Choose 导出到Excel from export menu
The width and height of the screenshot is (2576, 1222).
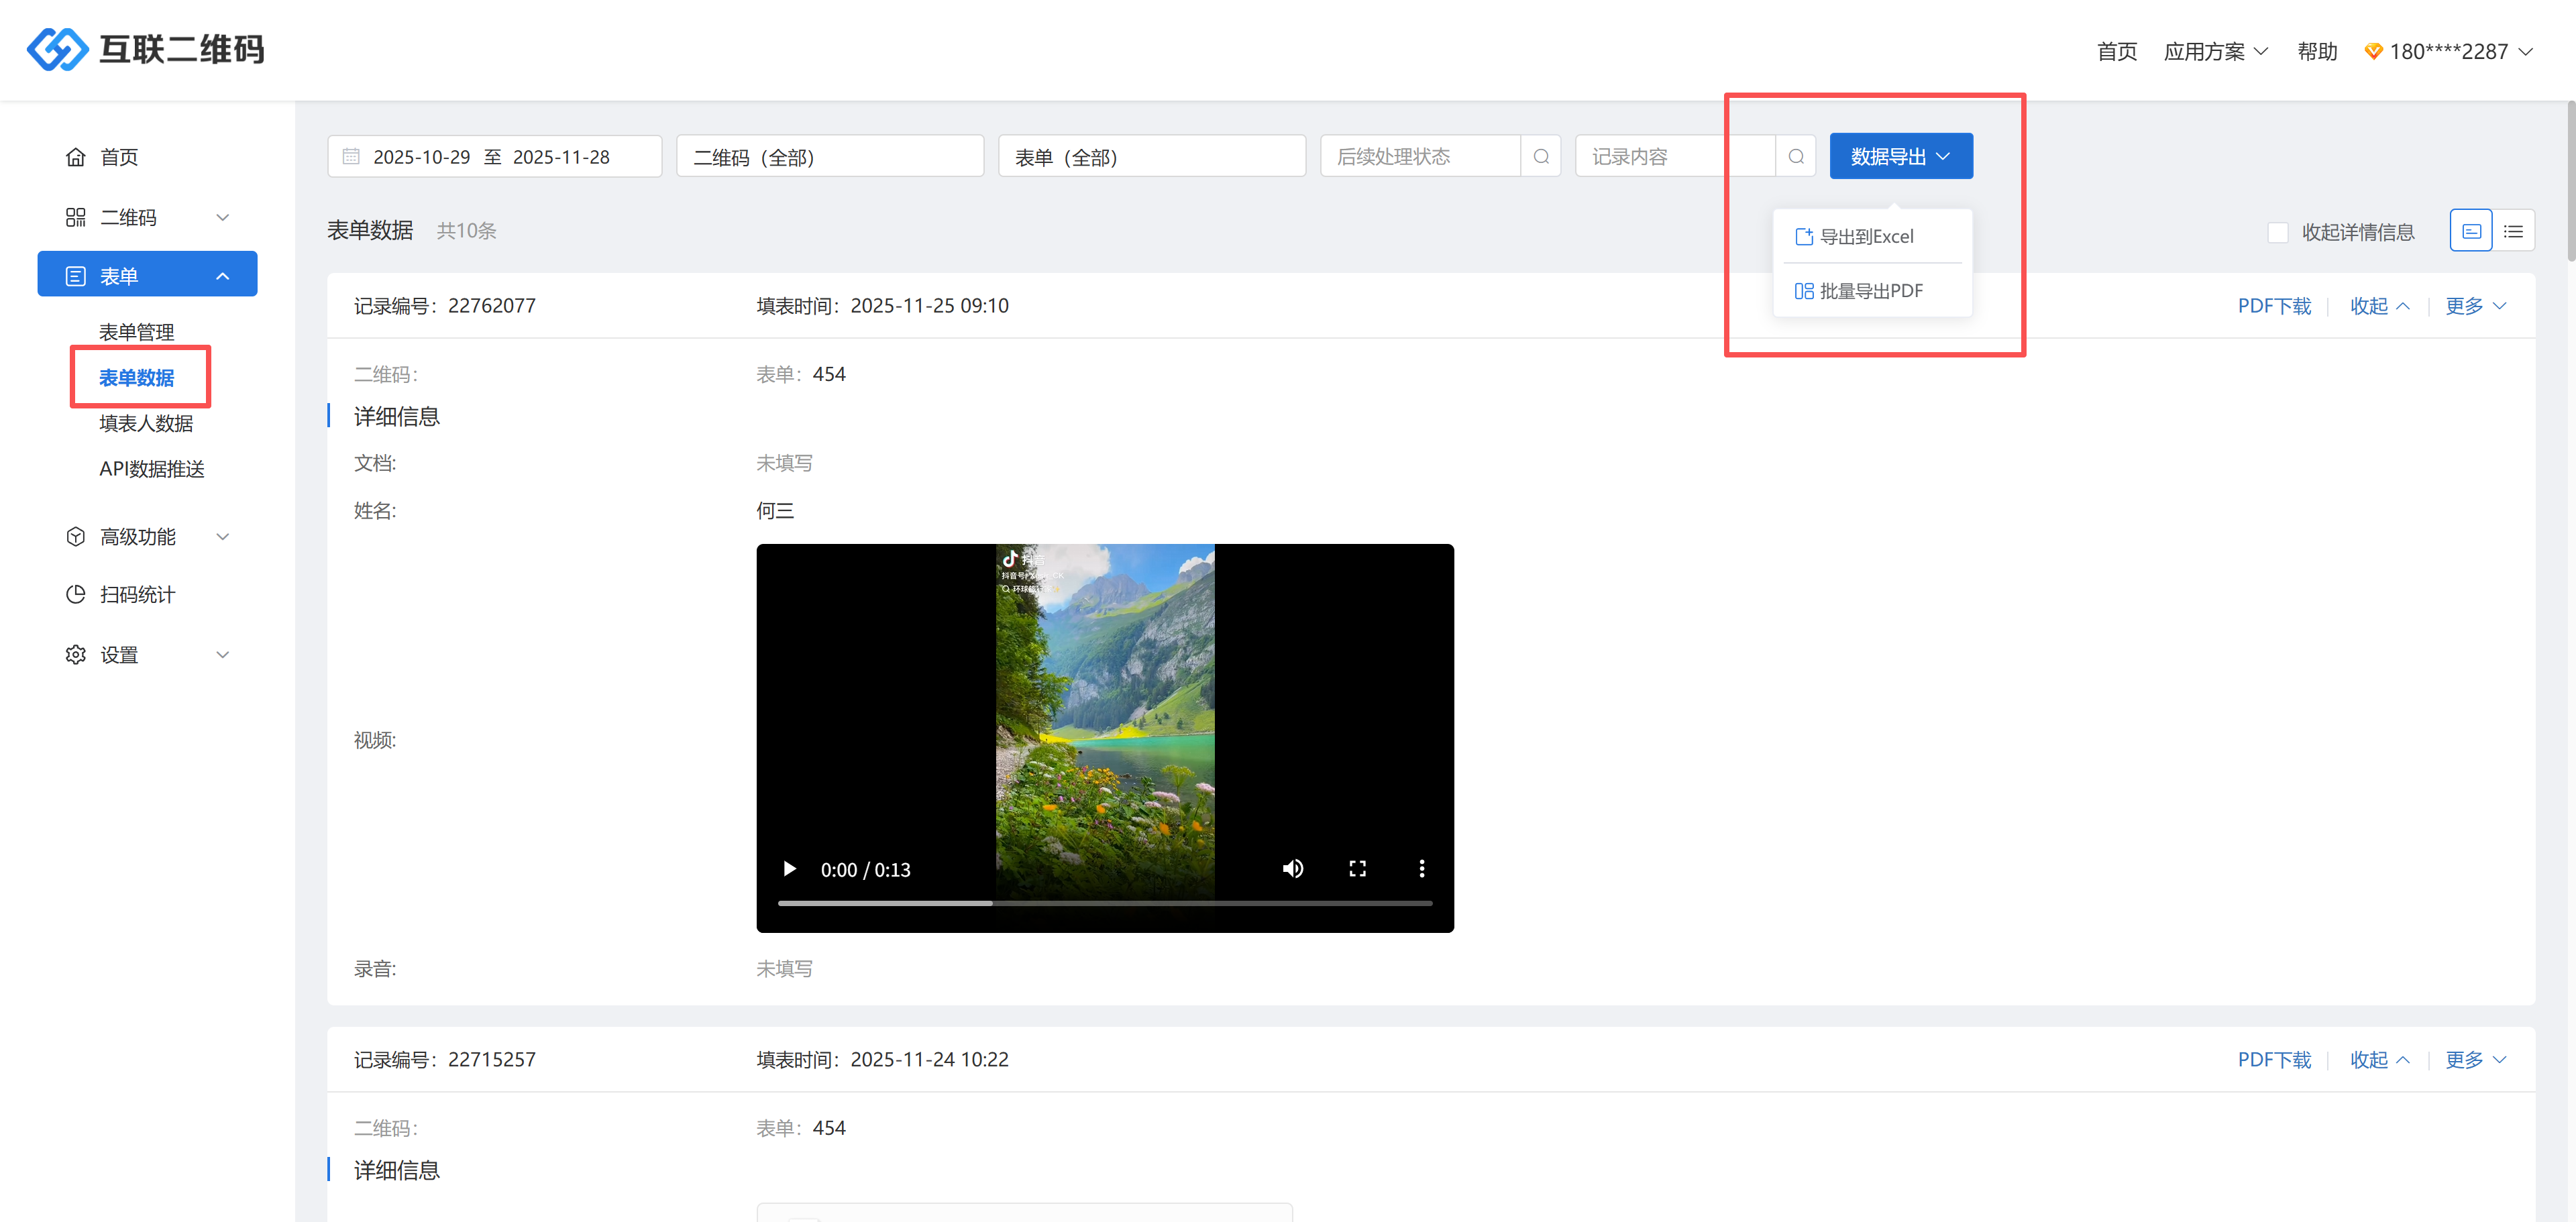1866,237
